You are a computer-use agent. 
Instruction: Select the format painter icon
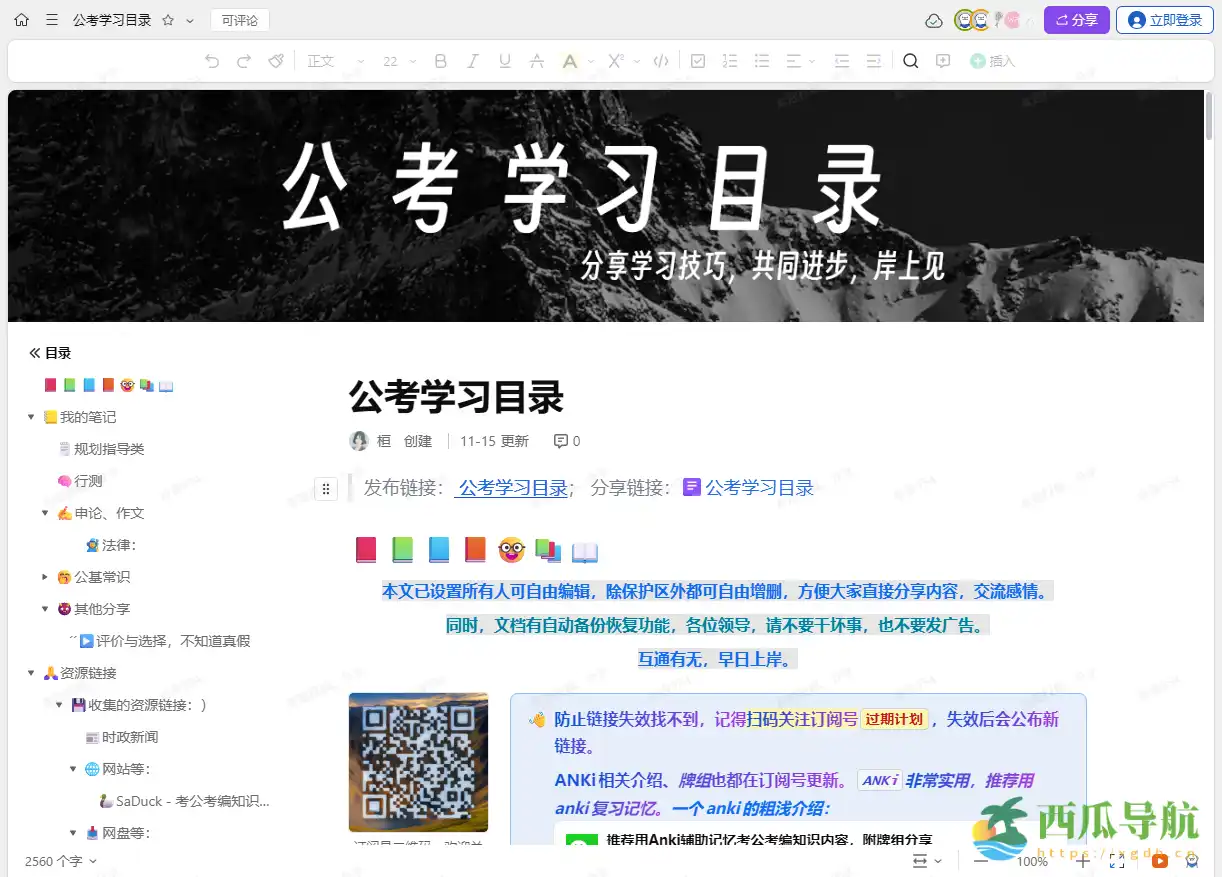click(x=275, y=60)
